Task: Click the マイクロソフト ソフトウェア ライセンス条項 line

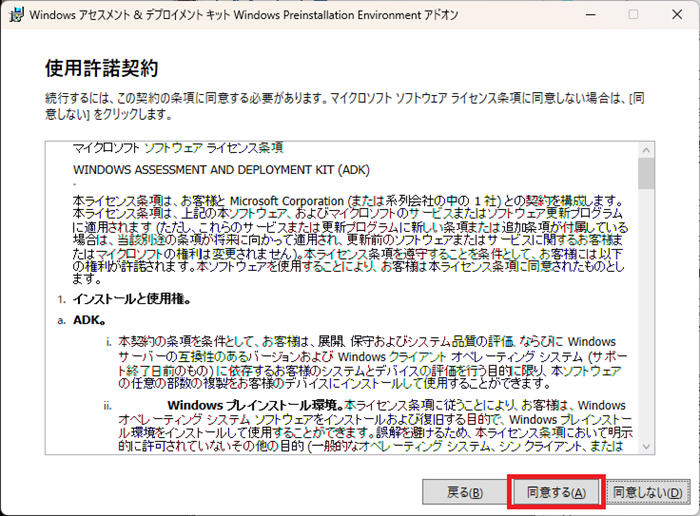Action: (x=178, y=148)
